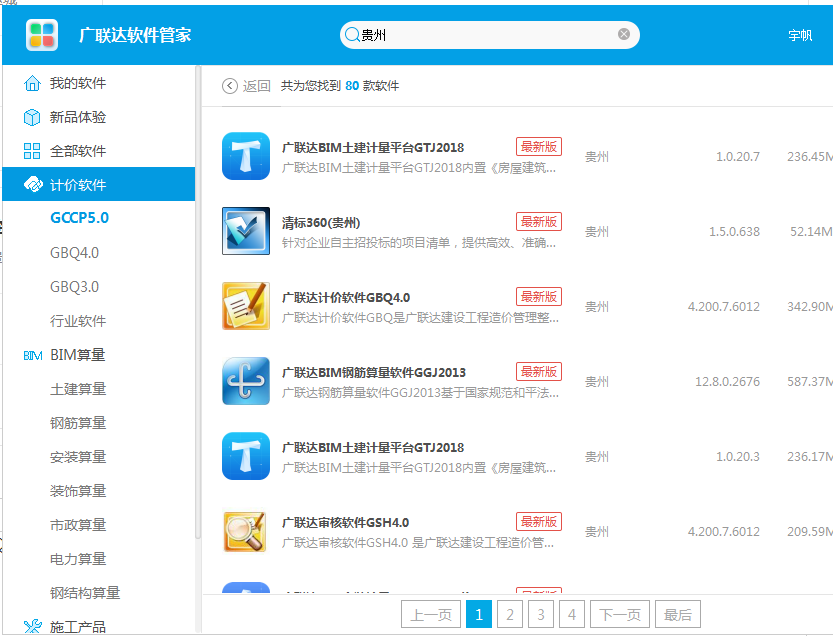
Task: Open 广联达BIM钢筋算量软件GGJ2013 title
Action: point(373,372)
